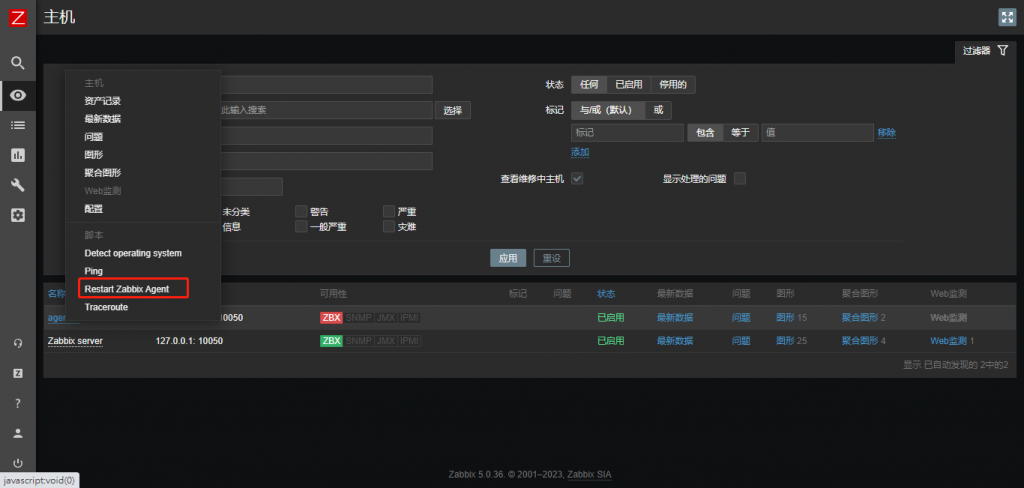Open 图形 from host menu
The width and height of the screenshot is (1024, 488).
coord(93,155)
